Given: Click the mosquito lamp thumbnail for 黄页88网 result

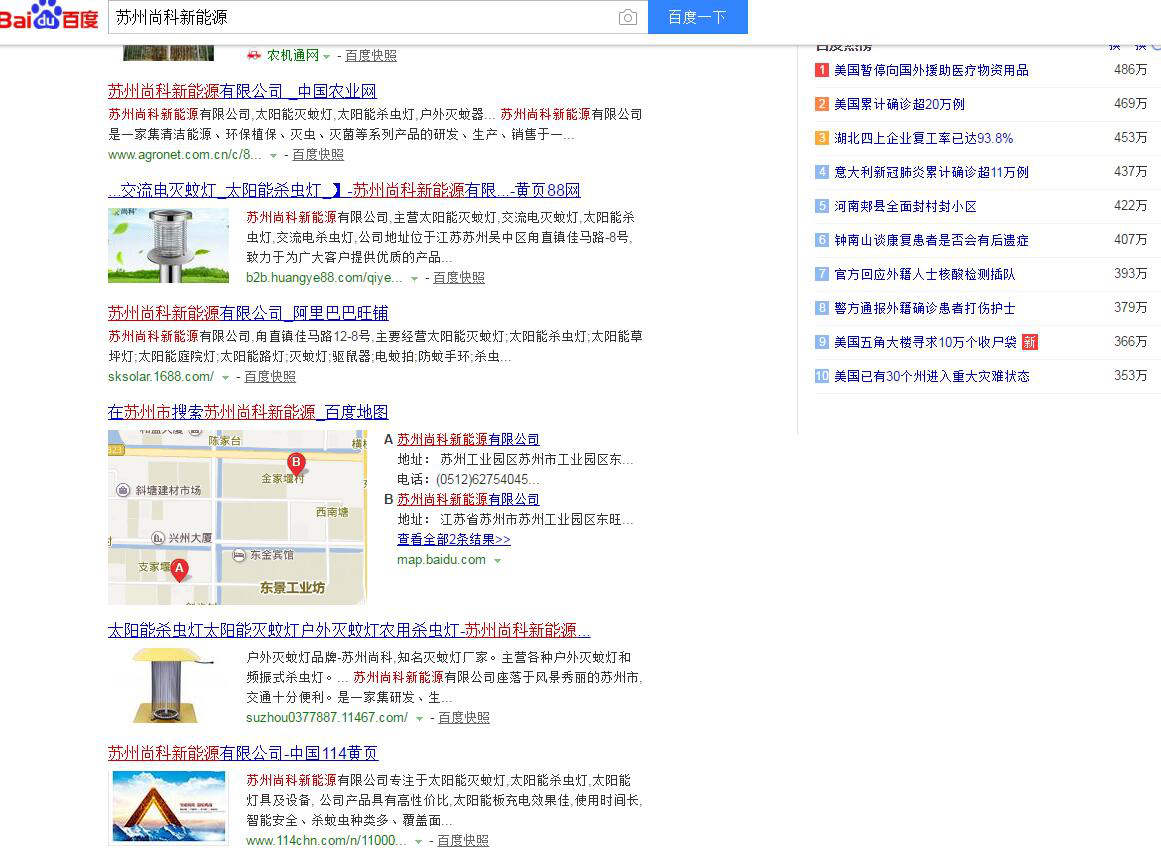Looking at the screenshot, I should (x=168, y=246).
